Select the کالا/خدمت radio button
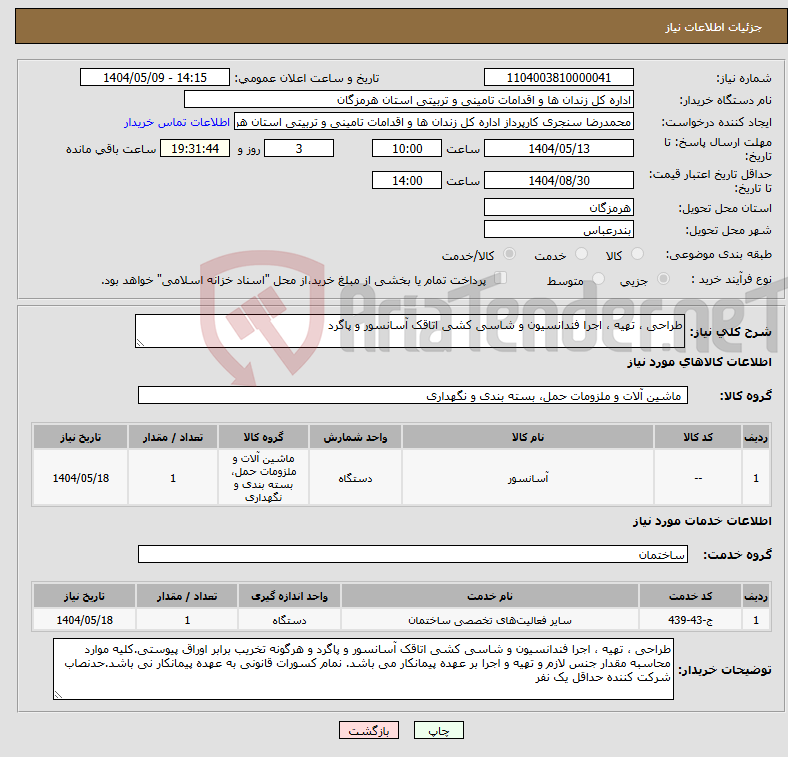Screen dimensions: 788x757 coord(510,254)
